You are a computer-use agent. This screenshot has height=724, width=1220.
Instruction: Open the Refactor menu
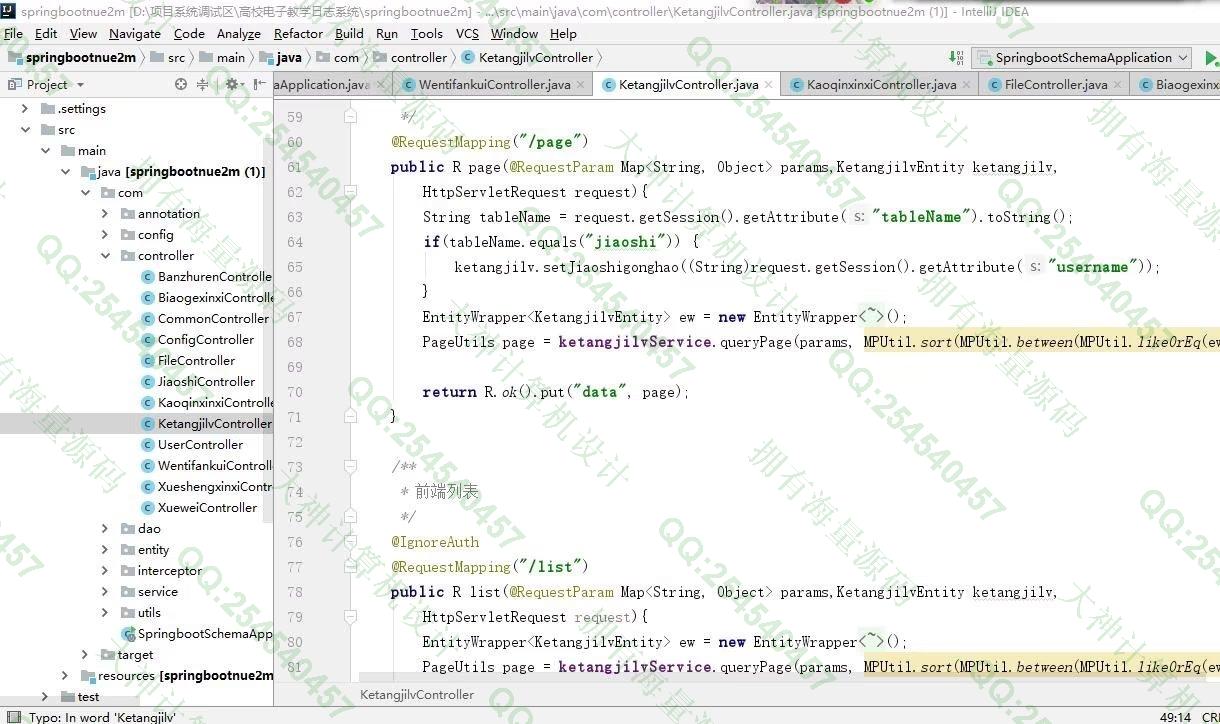coord(298,33)
